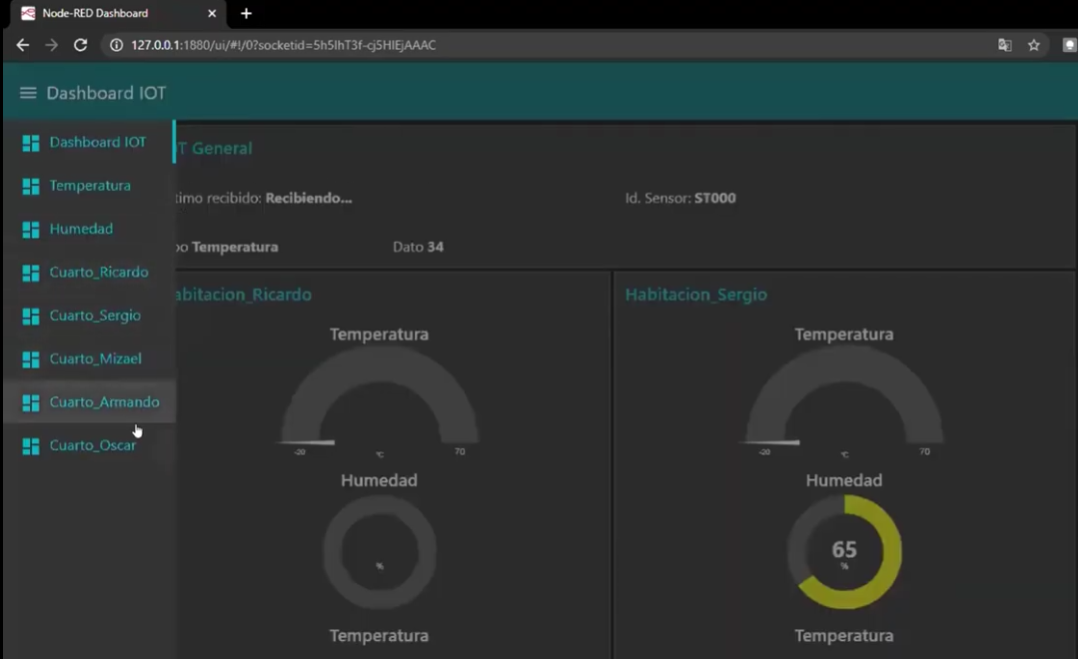Bookmark this page with the star icon

[1033, 45]
